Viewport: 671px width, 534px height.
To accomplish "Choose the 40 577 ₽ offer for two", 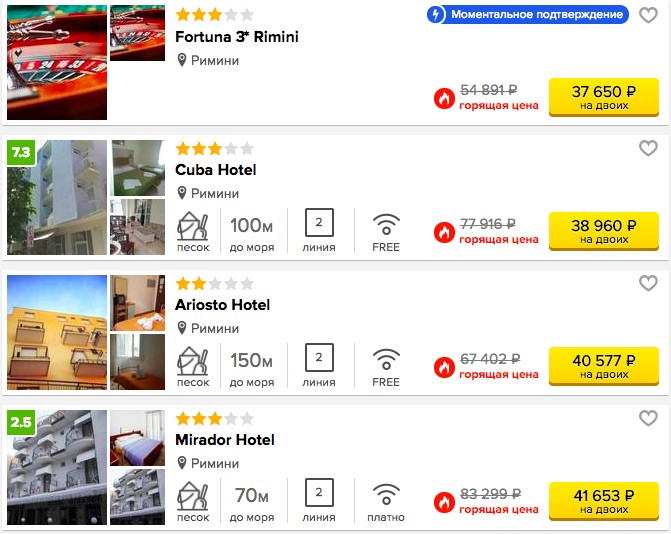I will point(603,366).
